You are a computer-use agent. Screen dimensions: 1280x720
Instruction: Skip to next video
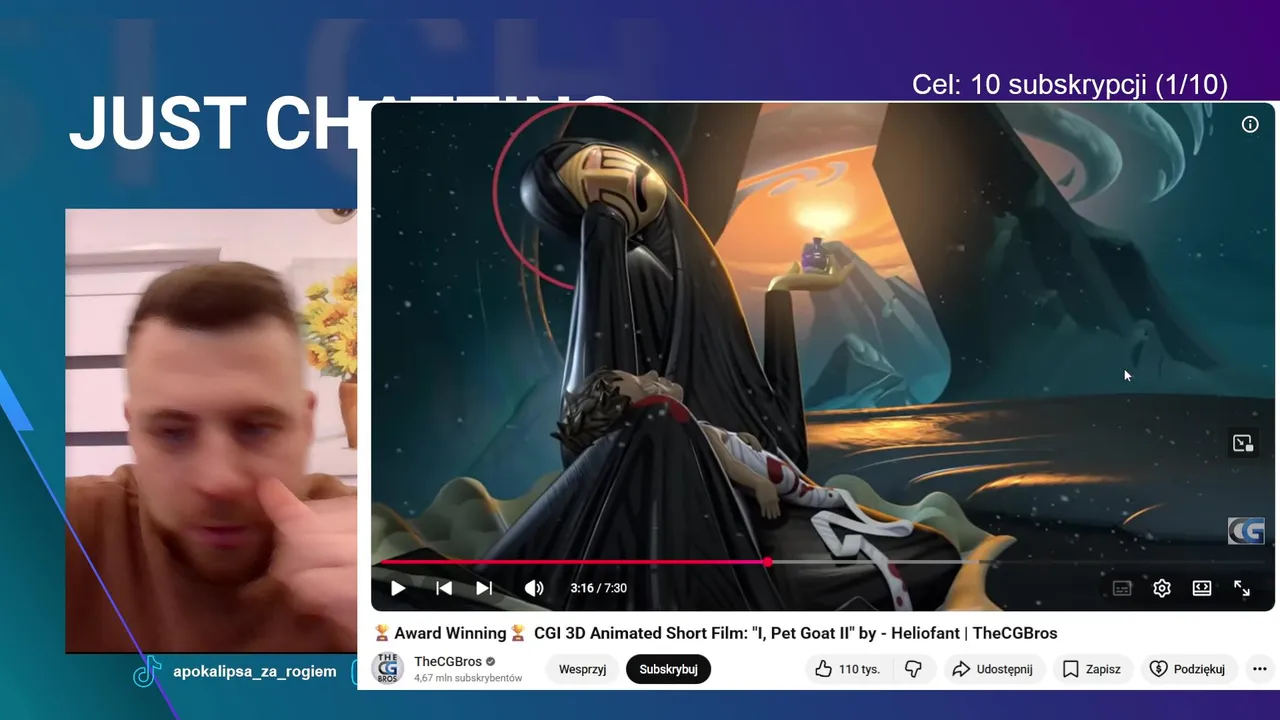click(484, 588)
